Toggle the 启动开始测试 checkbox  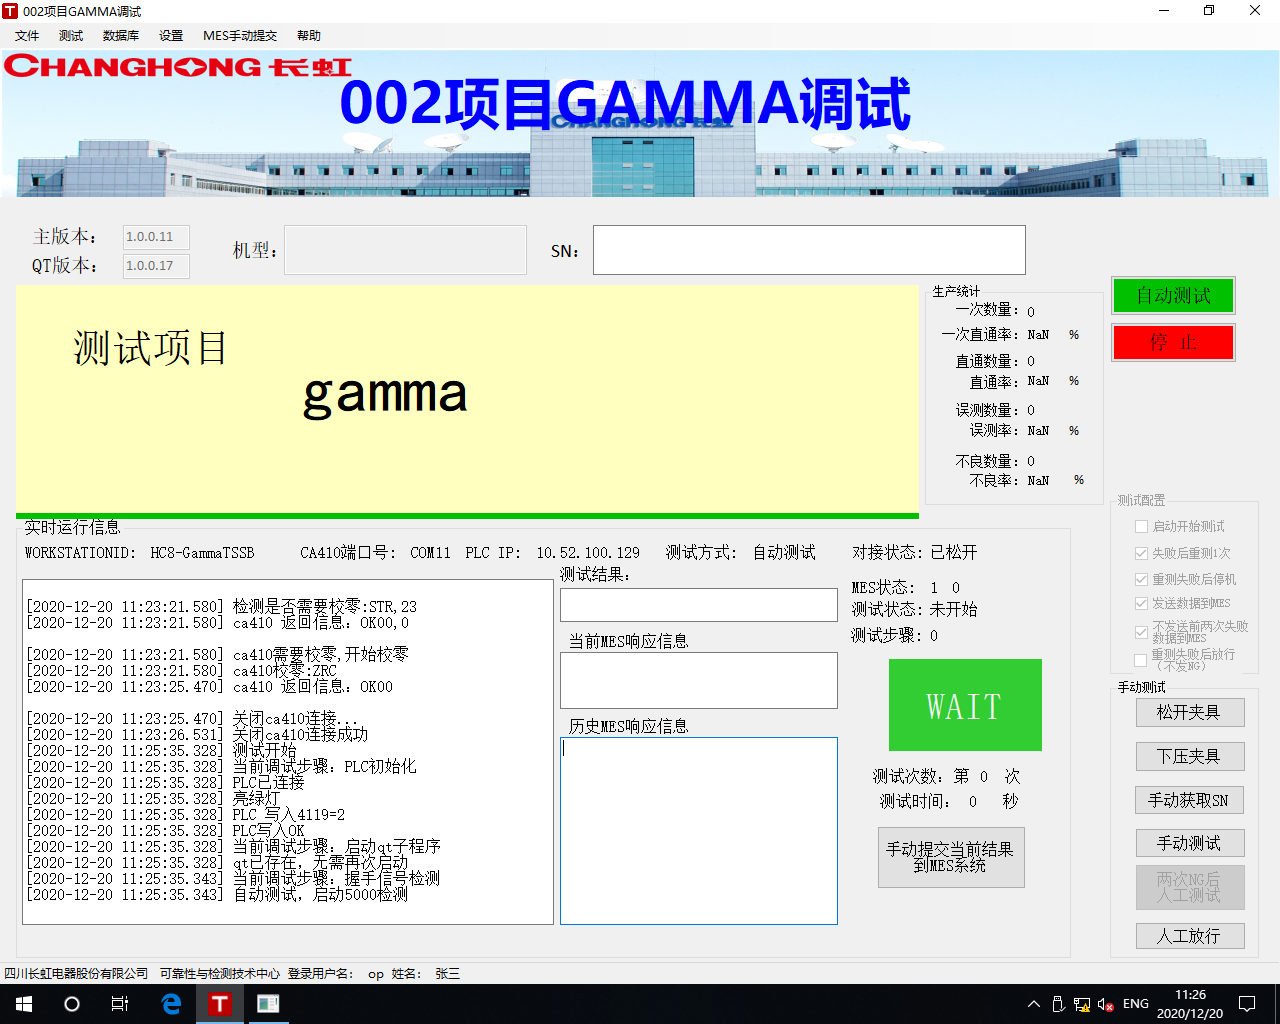[1141, 527]
